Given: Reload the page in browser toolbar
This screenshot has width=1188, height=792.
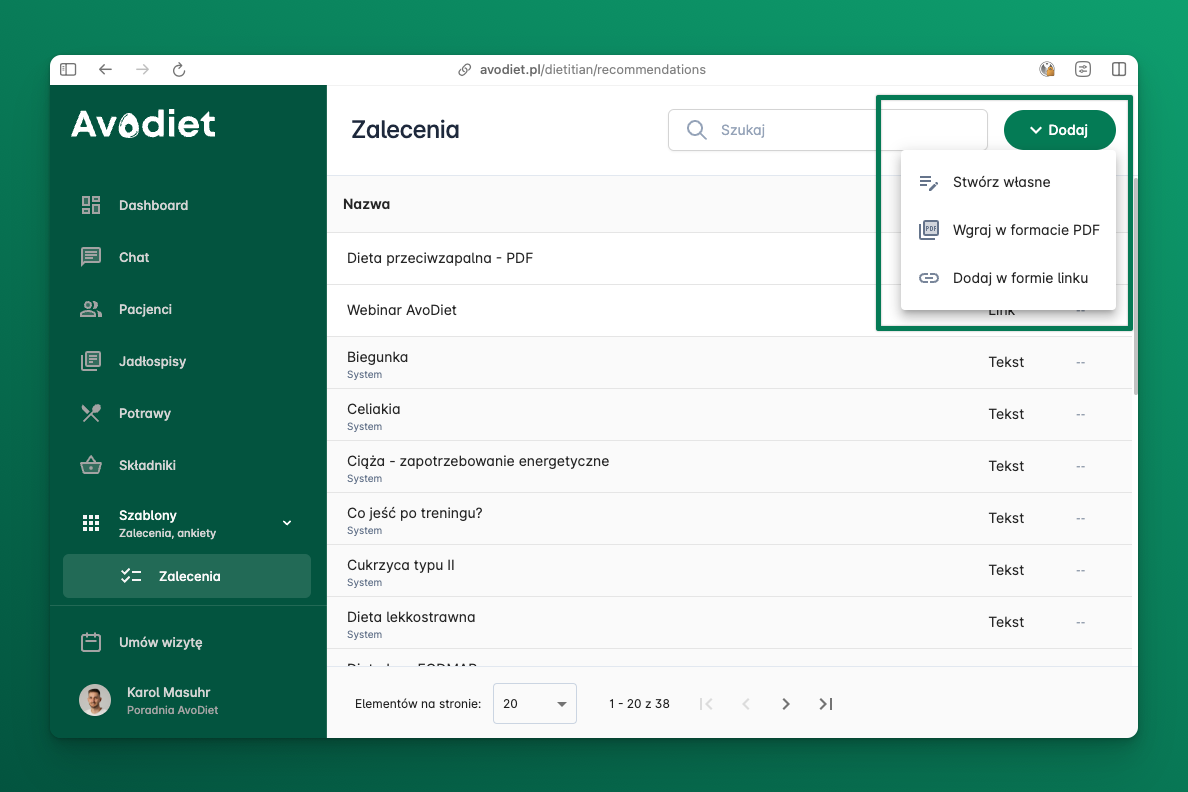Looking at the screenshot, I should (179, 70).
